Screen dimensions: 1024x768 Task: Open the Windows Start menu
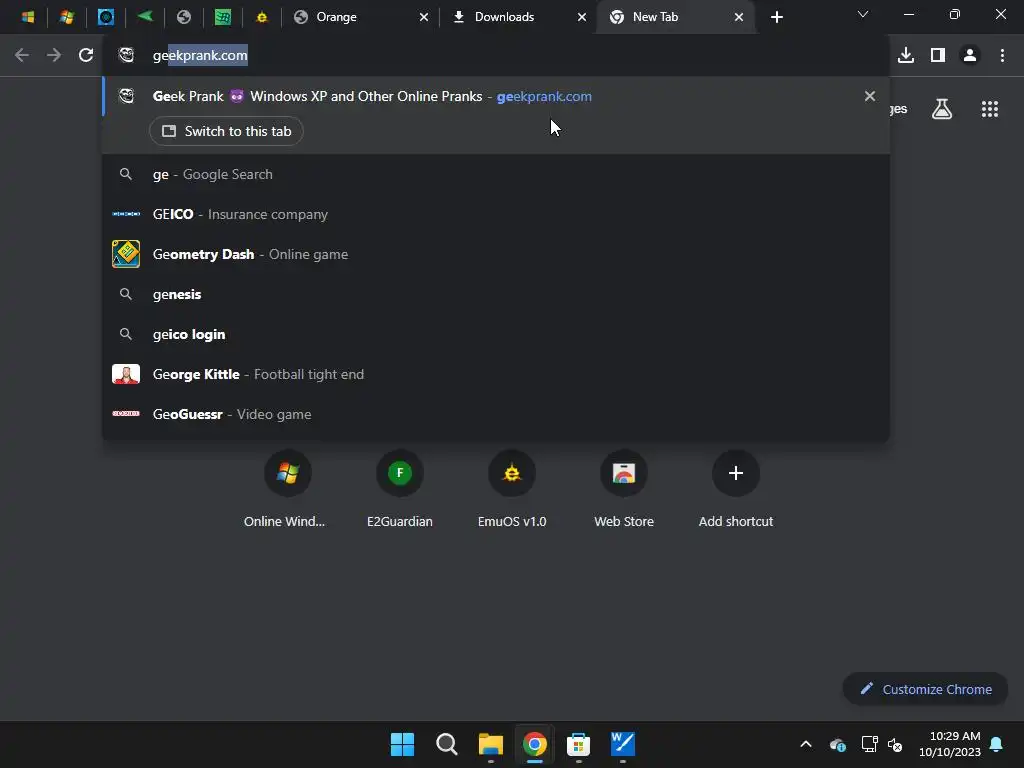pyautogui.click(x=402, y=744)
